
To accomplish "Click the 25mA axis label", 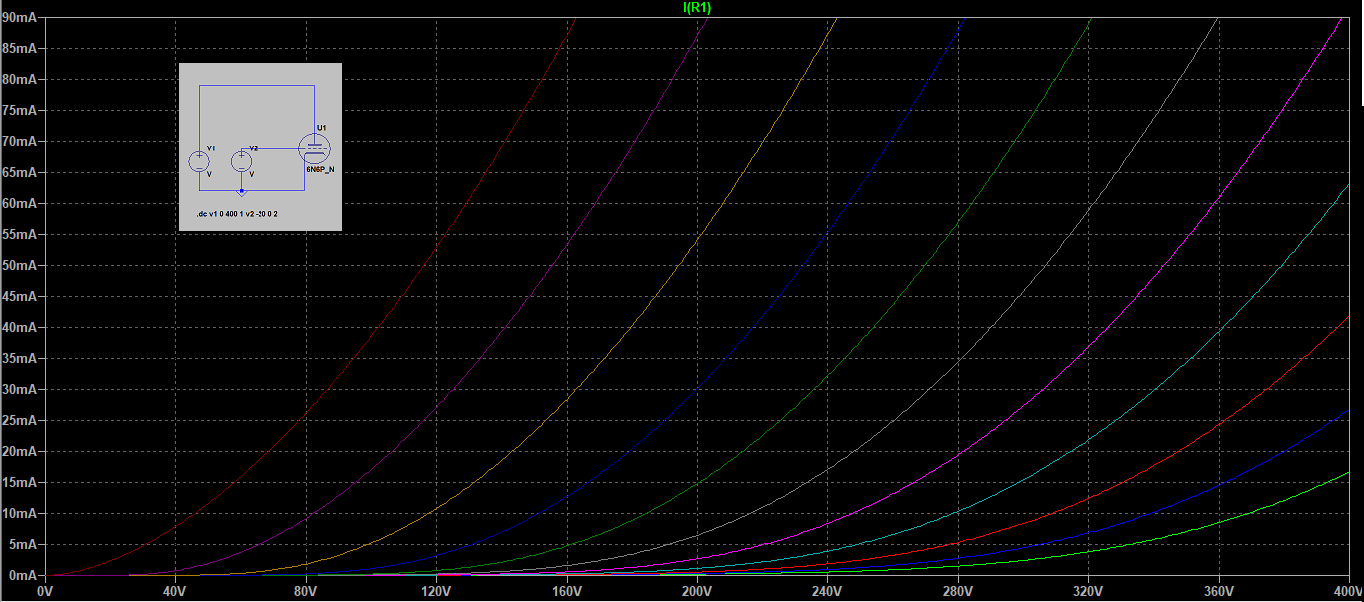I will point(19,420).
